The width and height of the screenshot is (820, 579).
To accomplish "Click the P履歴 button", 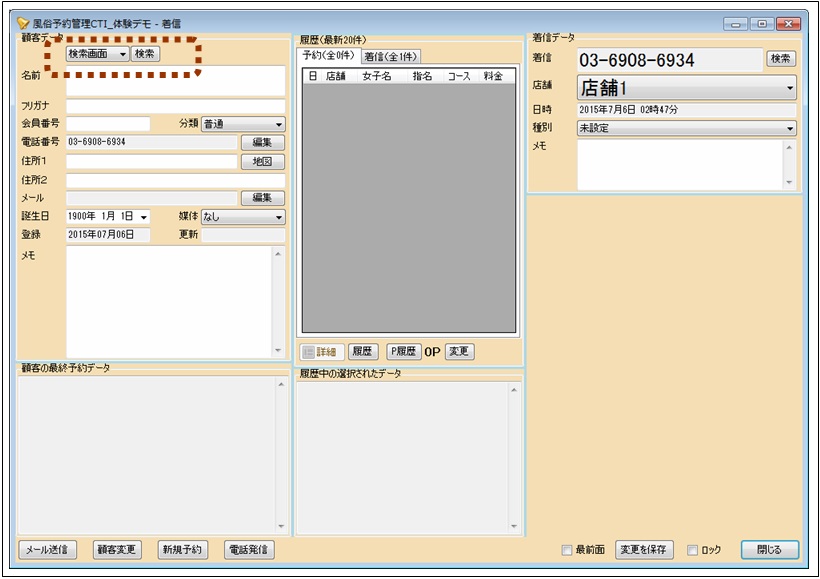I will point(403,352).
